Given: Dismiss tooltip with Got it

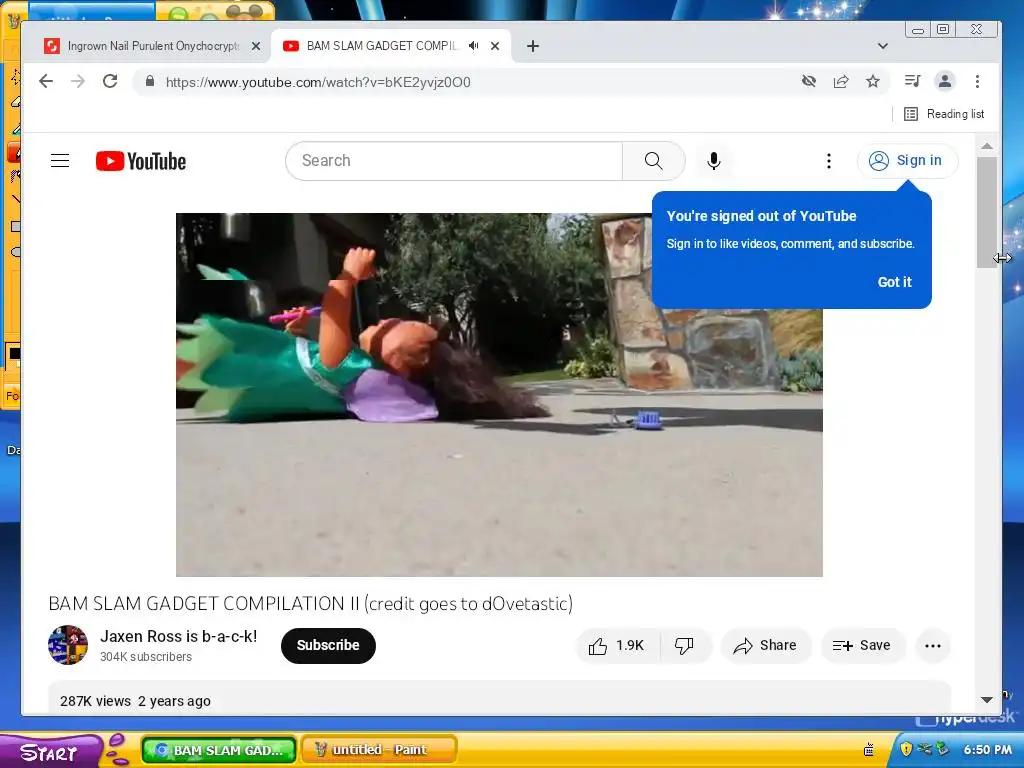Looking at the screenshot, I should [894, 282].
